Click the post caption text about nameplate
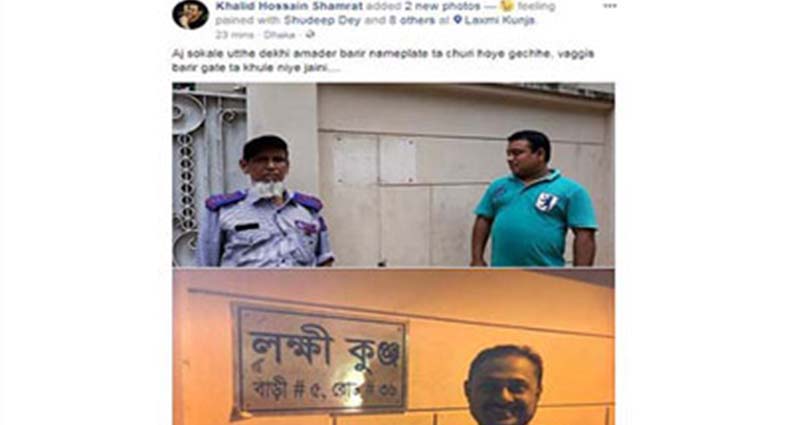 383,60
